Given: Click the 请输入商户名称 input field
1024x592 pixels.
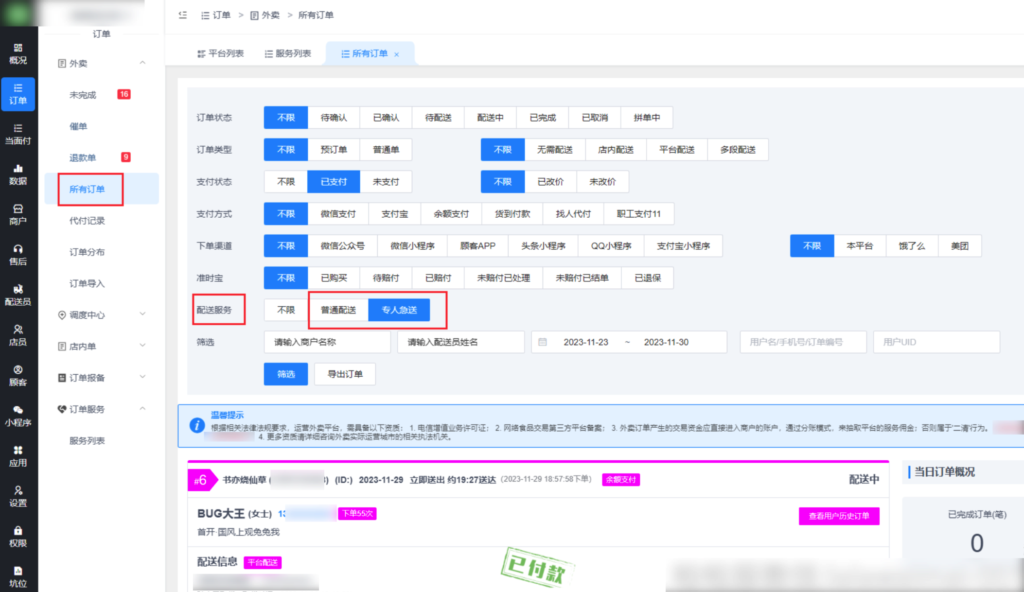Looking at the screenshot, I should coord(327,342).
